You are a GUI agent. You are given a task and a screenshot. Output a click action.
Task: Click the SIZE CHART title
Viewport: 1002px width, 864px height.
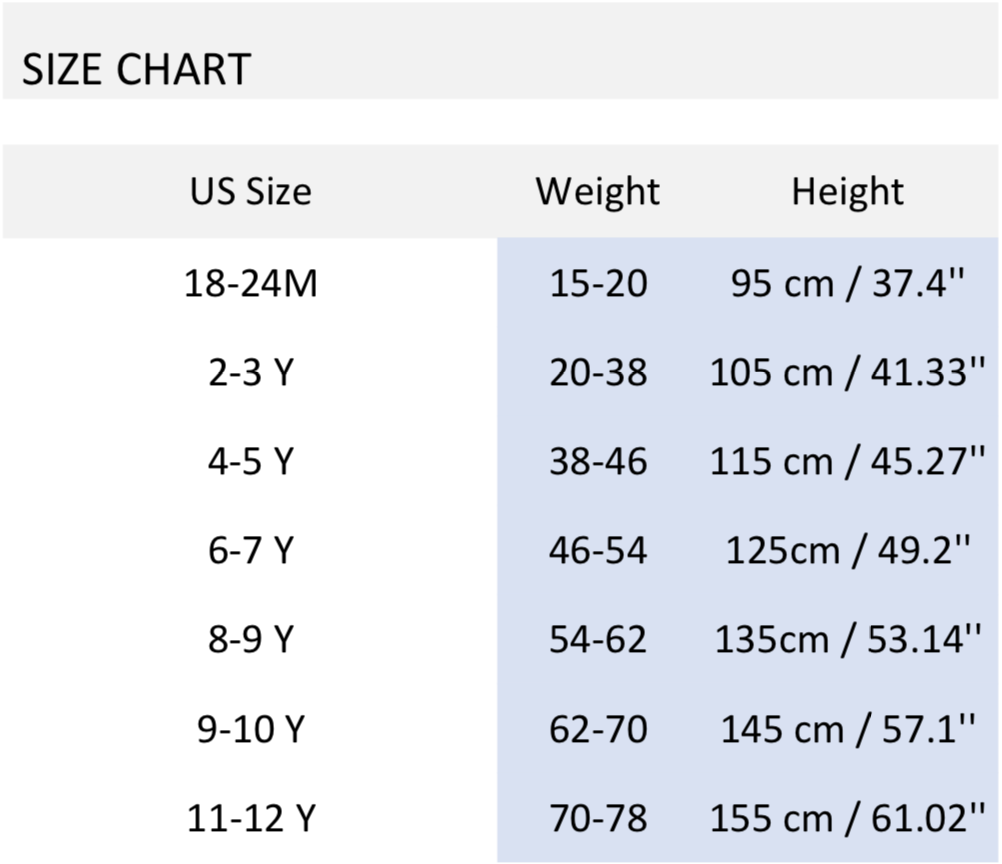click(x=136, y=70)
